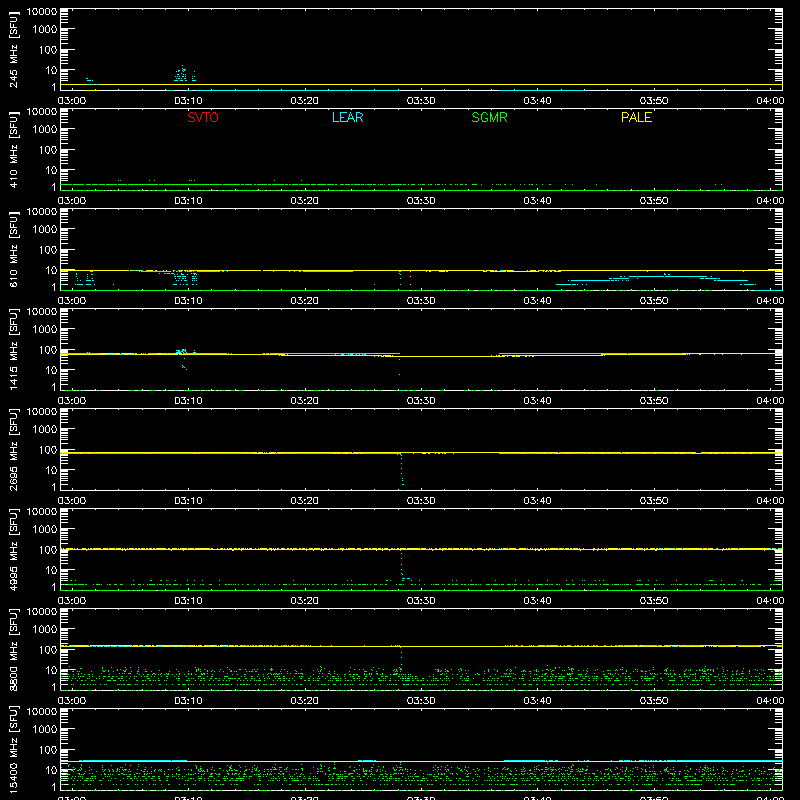Click the 100 tick label on the 610 MHz axis
800x800 pixels.
point(48,250)
